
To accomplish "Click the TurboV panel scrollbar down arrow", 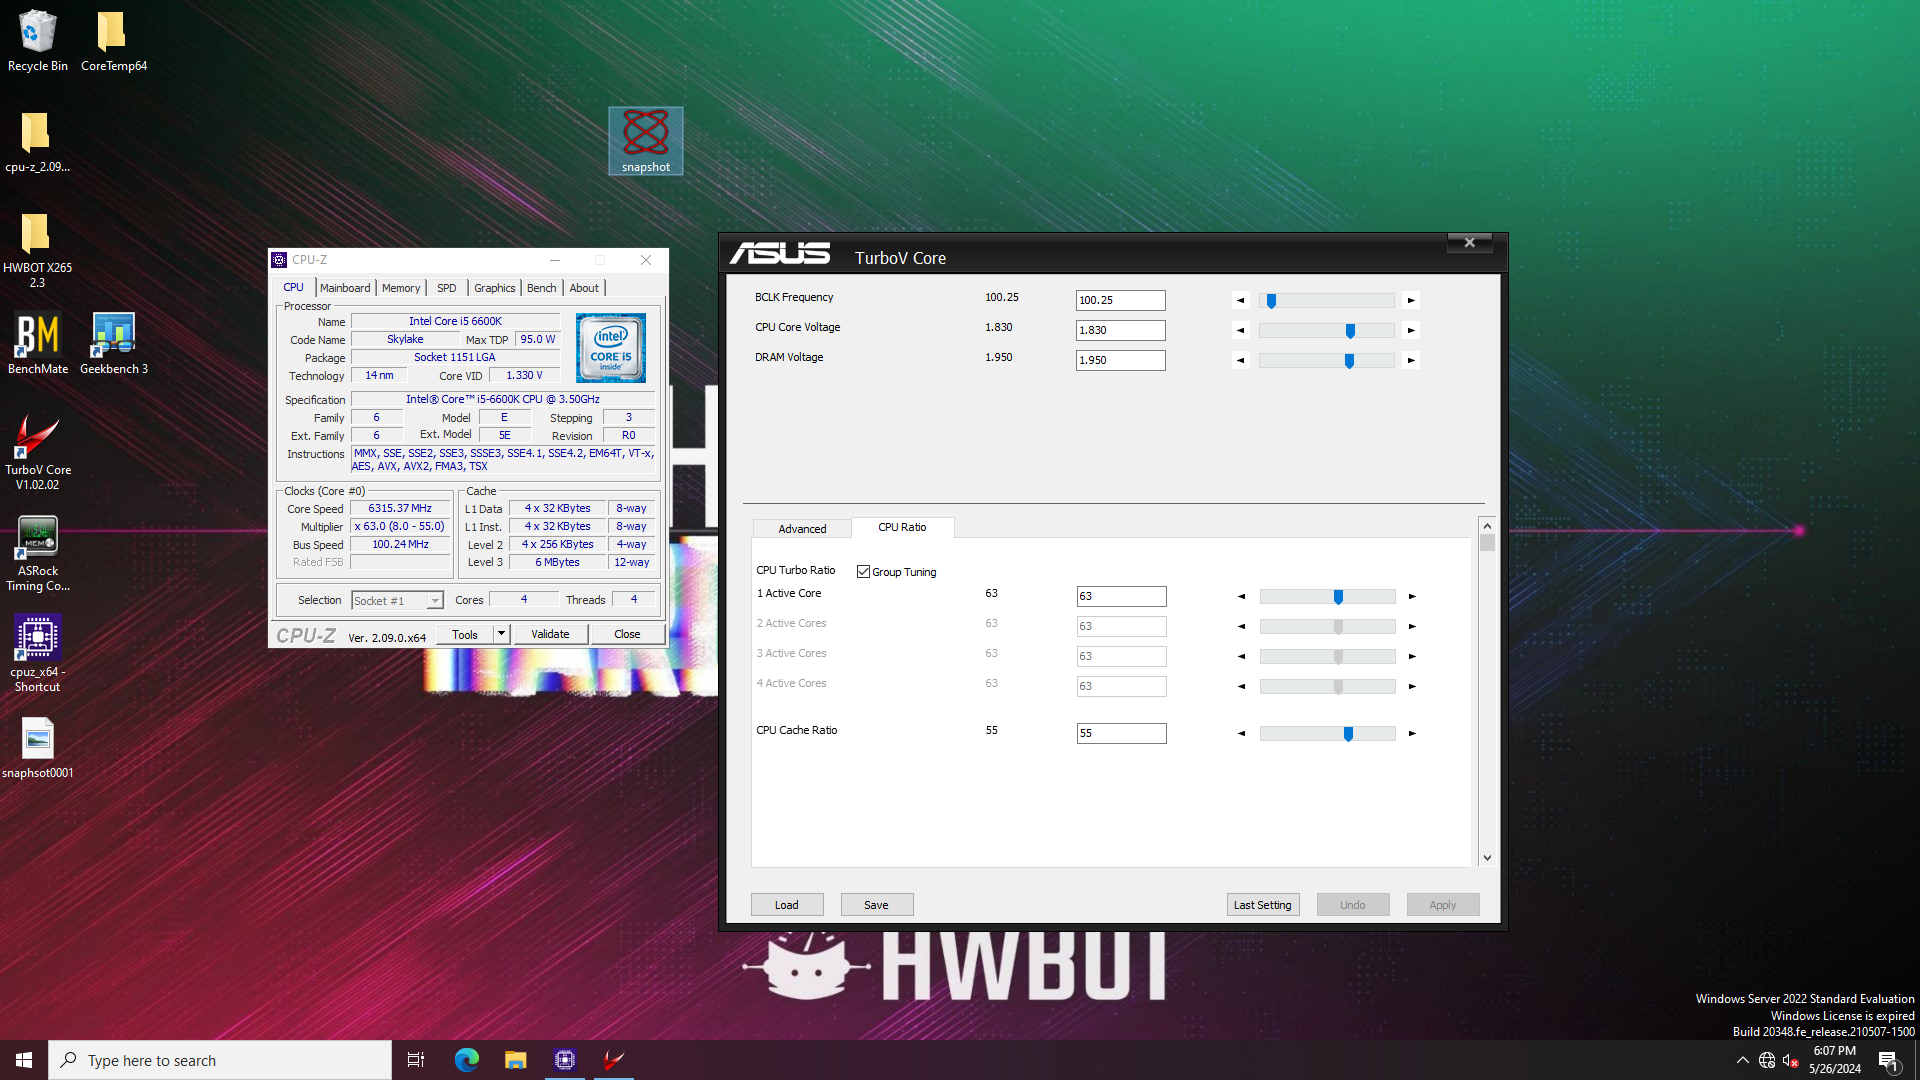I will [x=1487, y=857].
